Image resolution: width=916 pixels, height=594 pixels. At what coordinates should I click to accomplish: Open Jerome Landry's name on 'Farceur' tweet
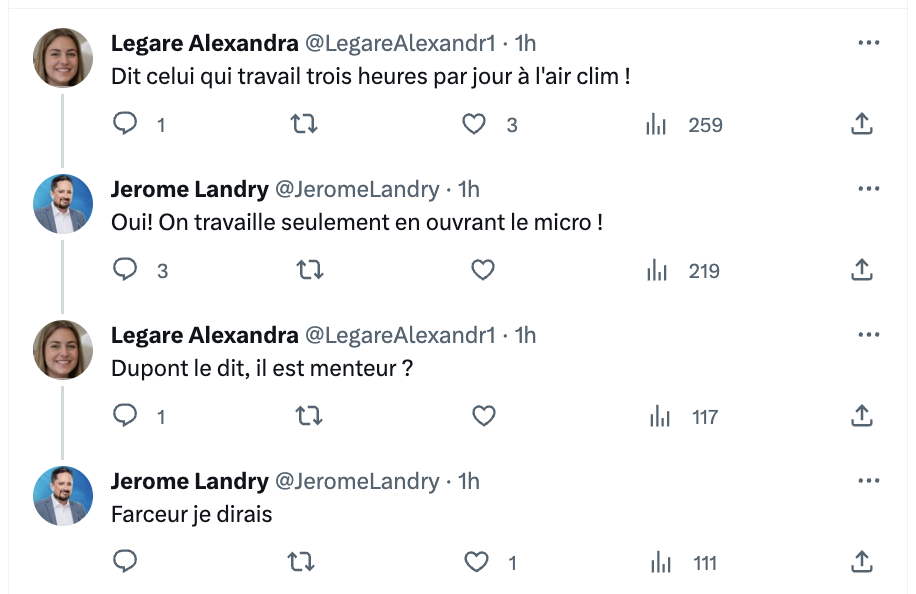click(x=190, y=481)
